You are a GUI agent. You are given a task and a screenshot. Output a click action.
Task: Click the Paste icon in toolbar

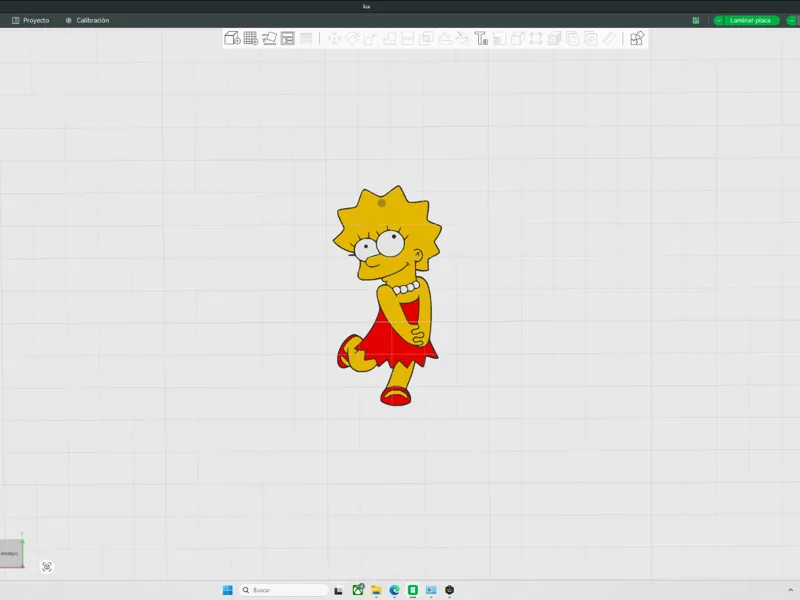tap(591, 38)
